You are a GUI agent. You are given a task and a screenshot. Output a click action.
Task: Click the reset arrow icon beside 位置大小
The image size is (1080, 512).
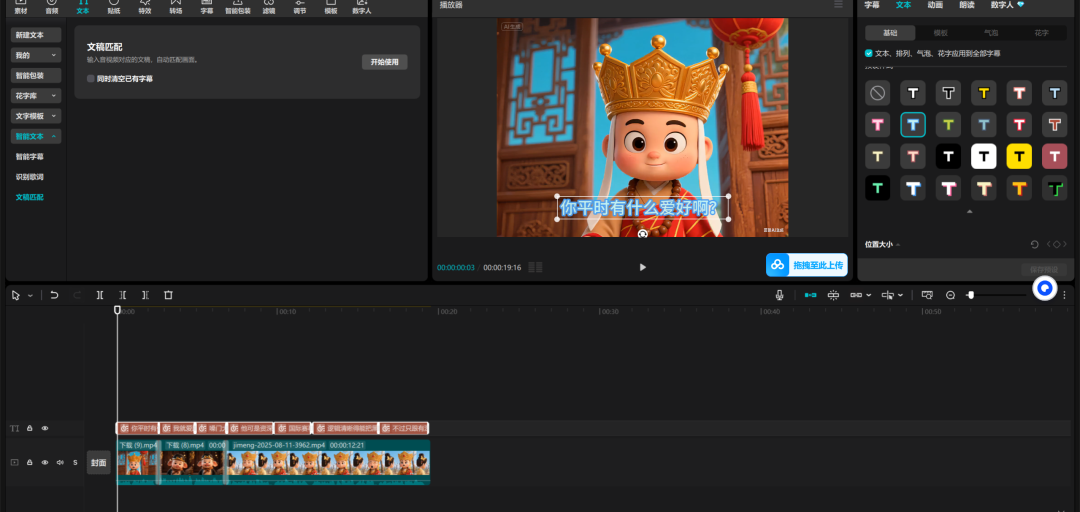pyautogui.click(x=1034, y=244)
